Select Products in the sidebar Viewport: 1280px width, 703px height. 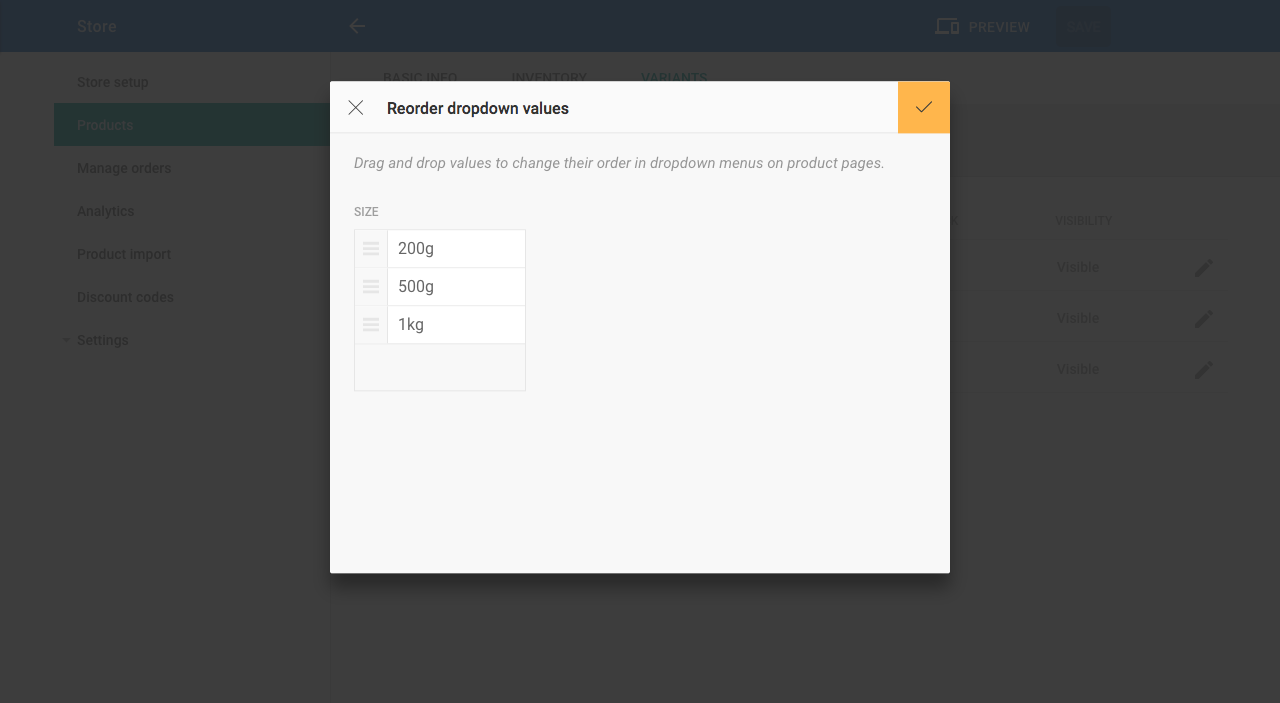click(x=192, y=125)
